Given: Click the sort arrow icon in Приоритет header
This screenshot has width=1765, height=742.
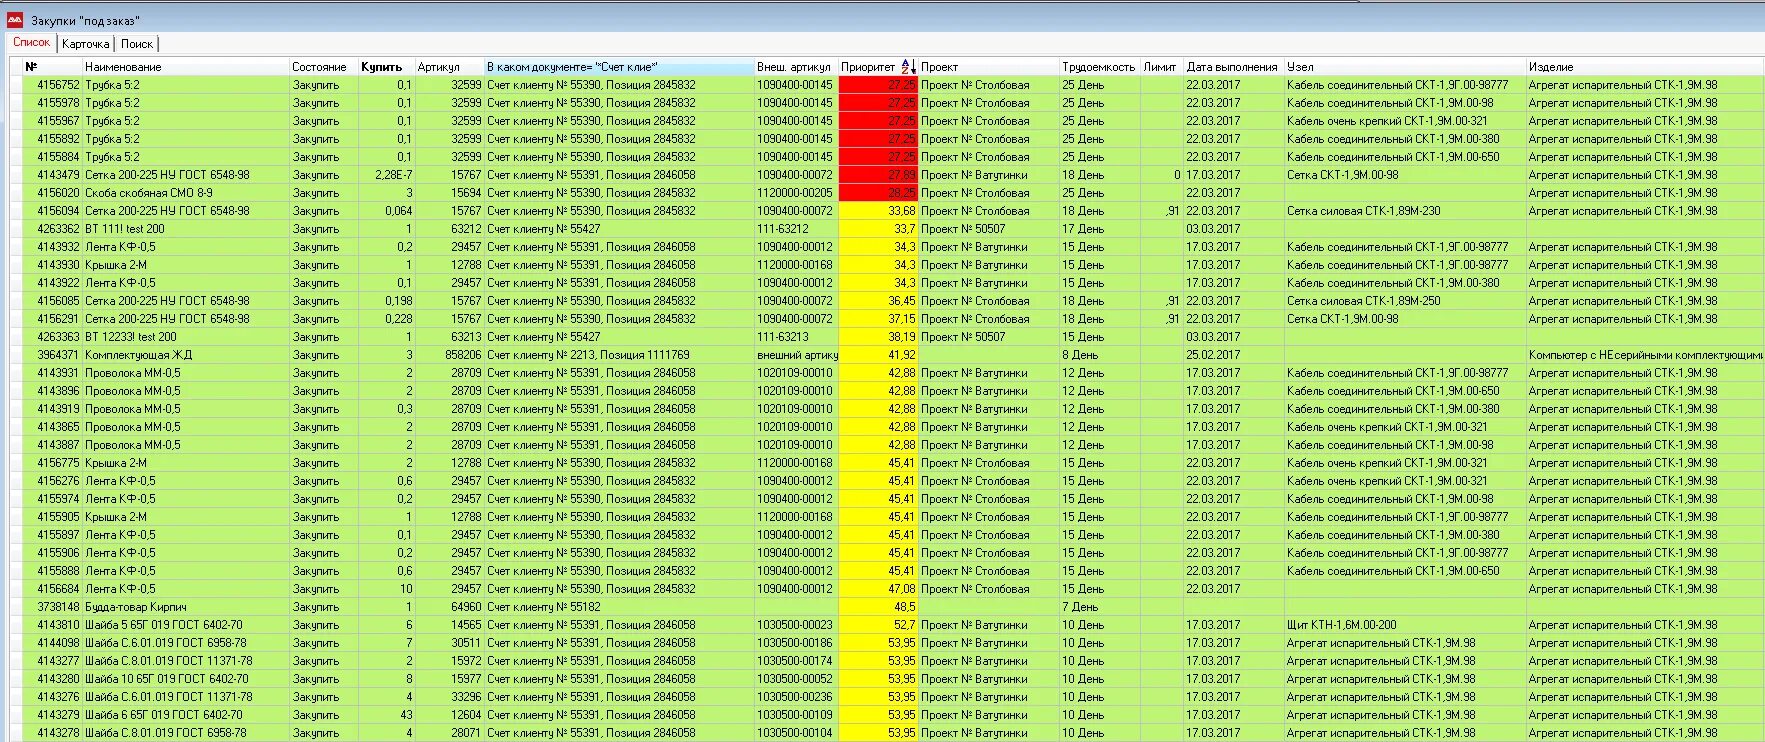Looking at the screenshot, I should (x=908, y=67).
